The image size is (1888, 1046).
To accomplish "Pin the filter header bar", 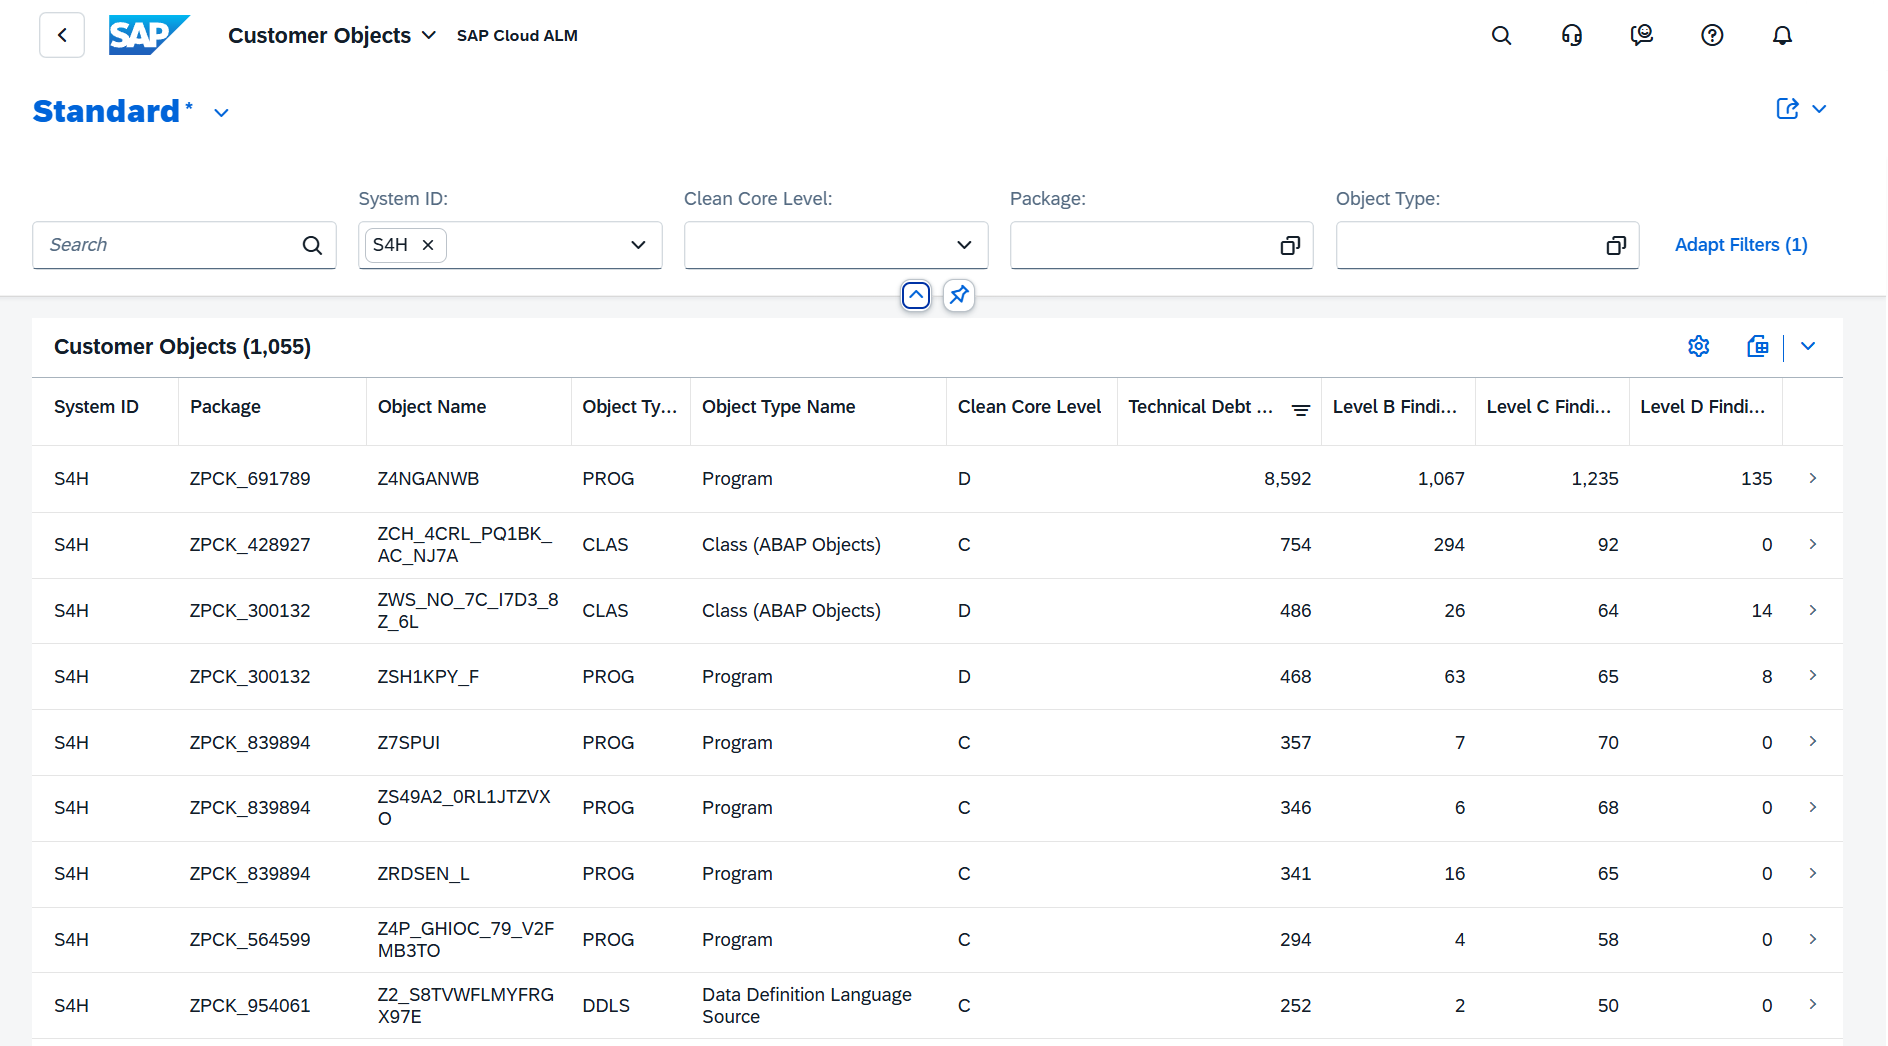I will (959, 295).
